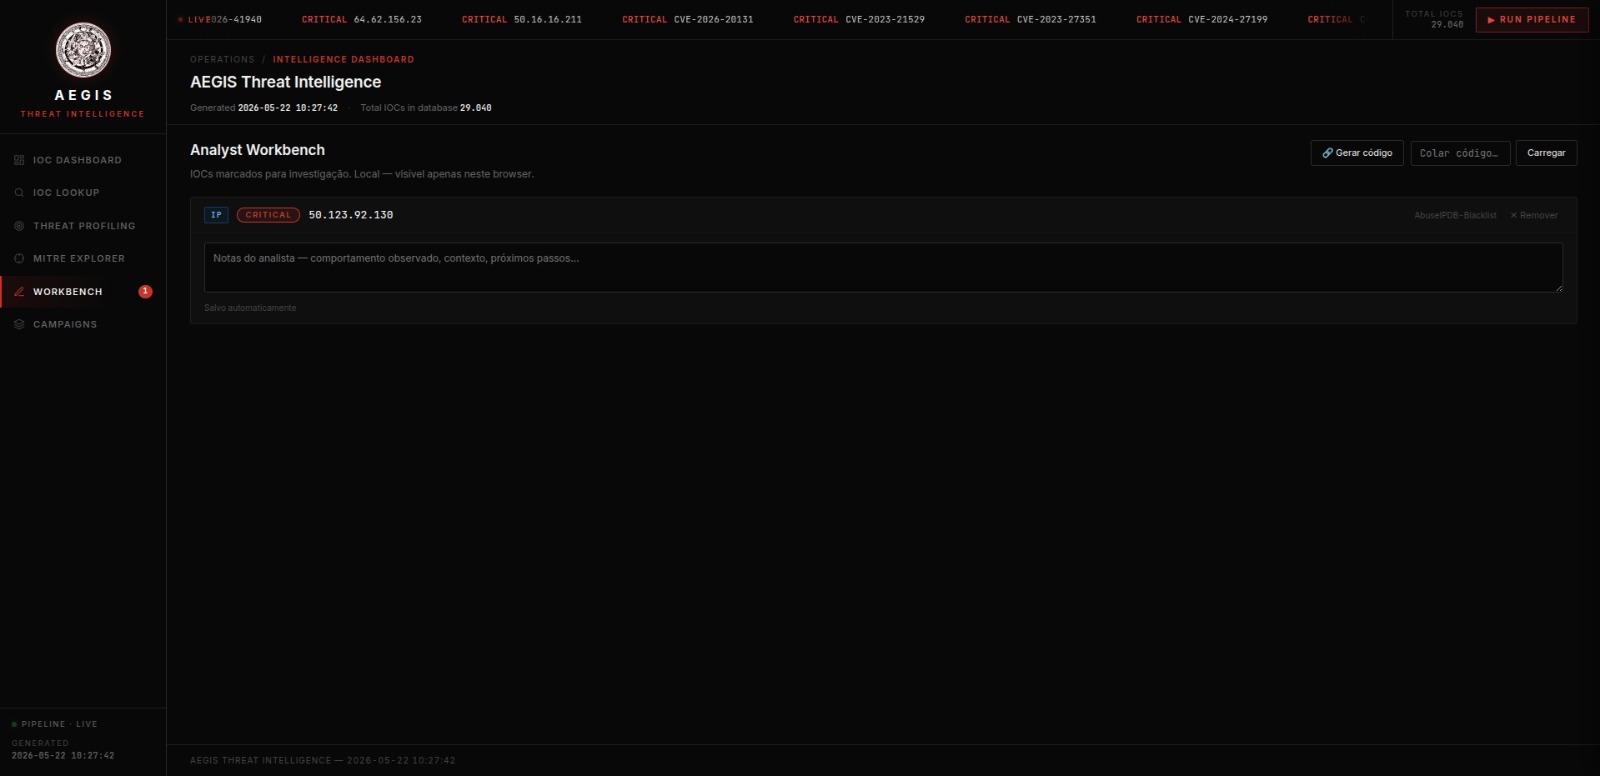Focus the Colar código input field
The image size is (1600, 776).
point(1460,153)
